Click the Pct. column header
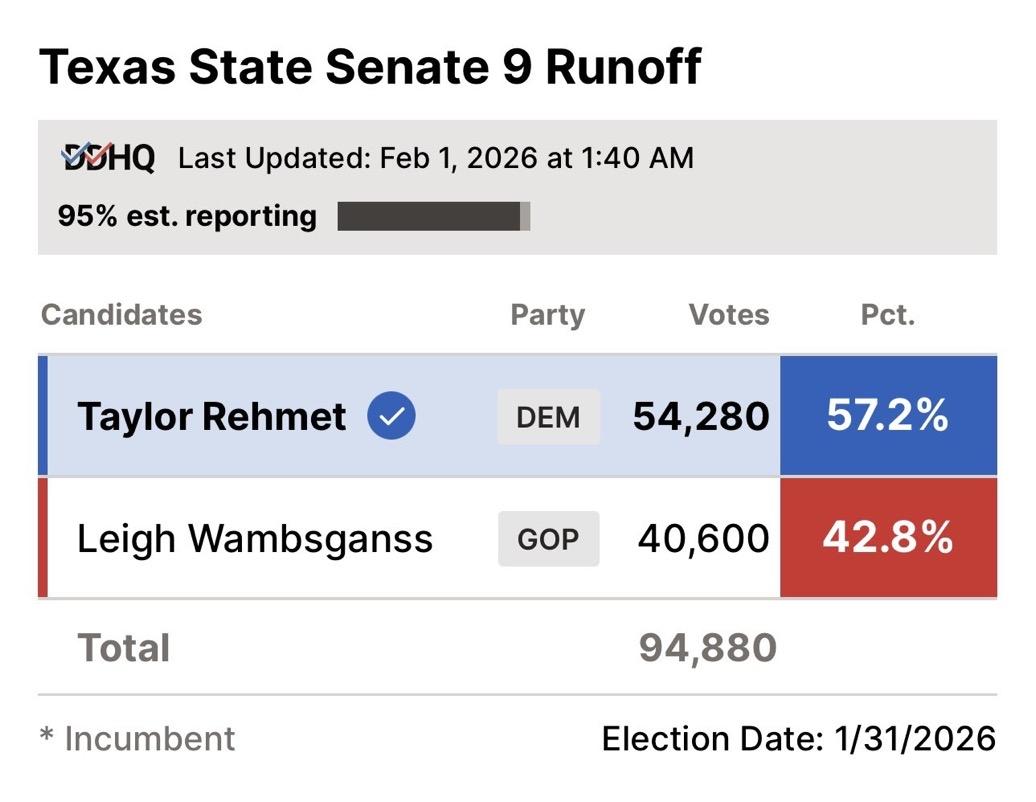The height and width of the screenshot is (802, 1036). pos(888,315)
